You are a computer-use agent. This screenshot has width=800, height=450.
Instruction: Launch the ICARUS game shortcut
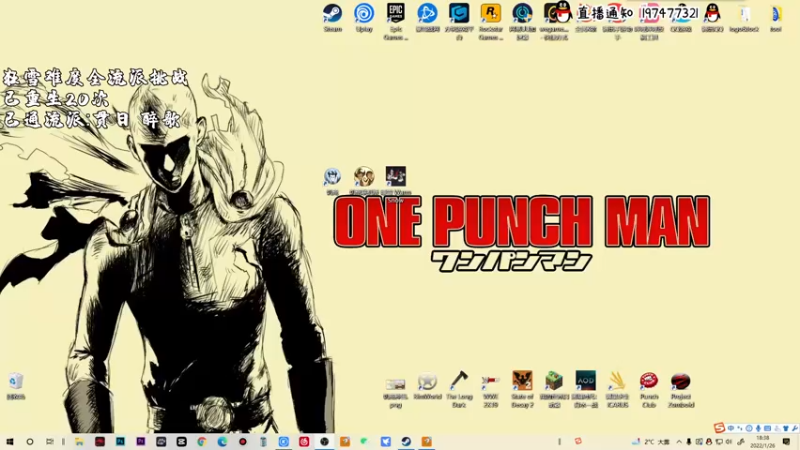pos(617,389)
